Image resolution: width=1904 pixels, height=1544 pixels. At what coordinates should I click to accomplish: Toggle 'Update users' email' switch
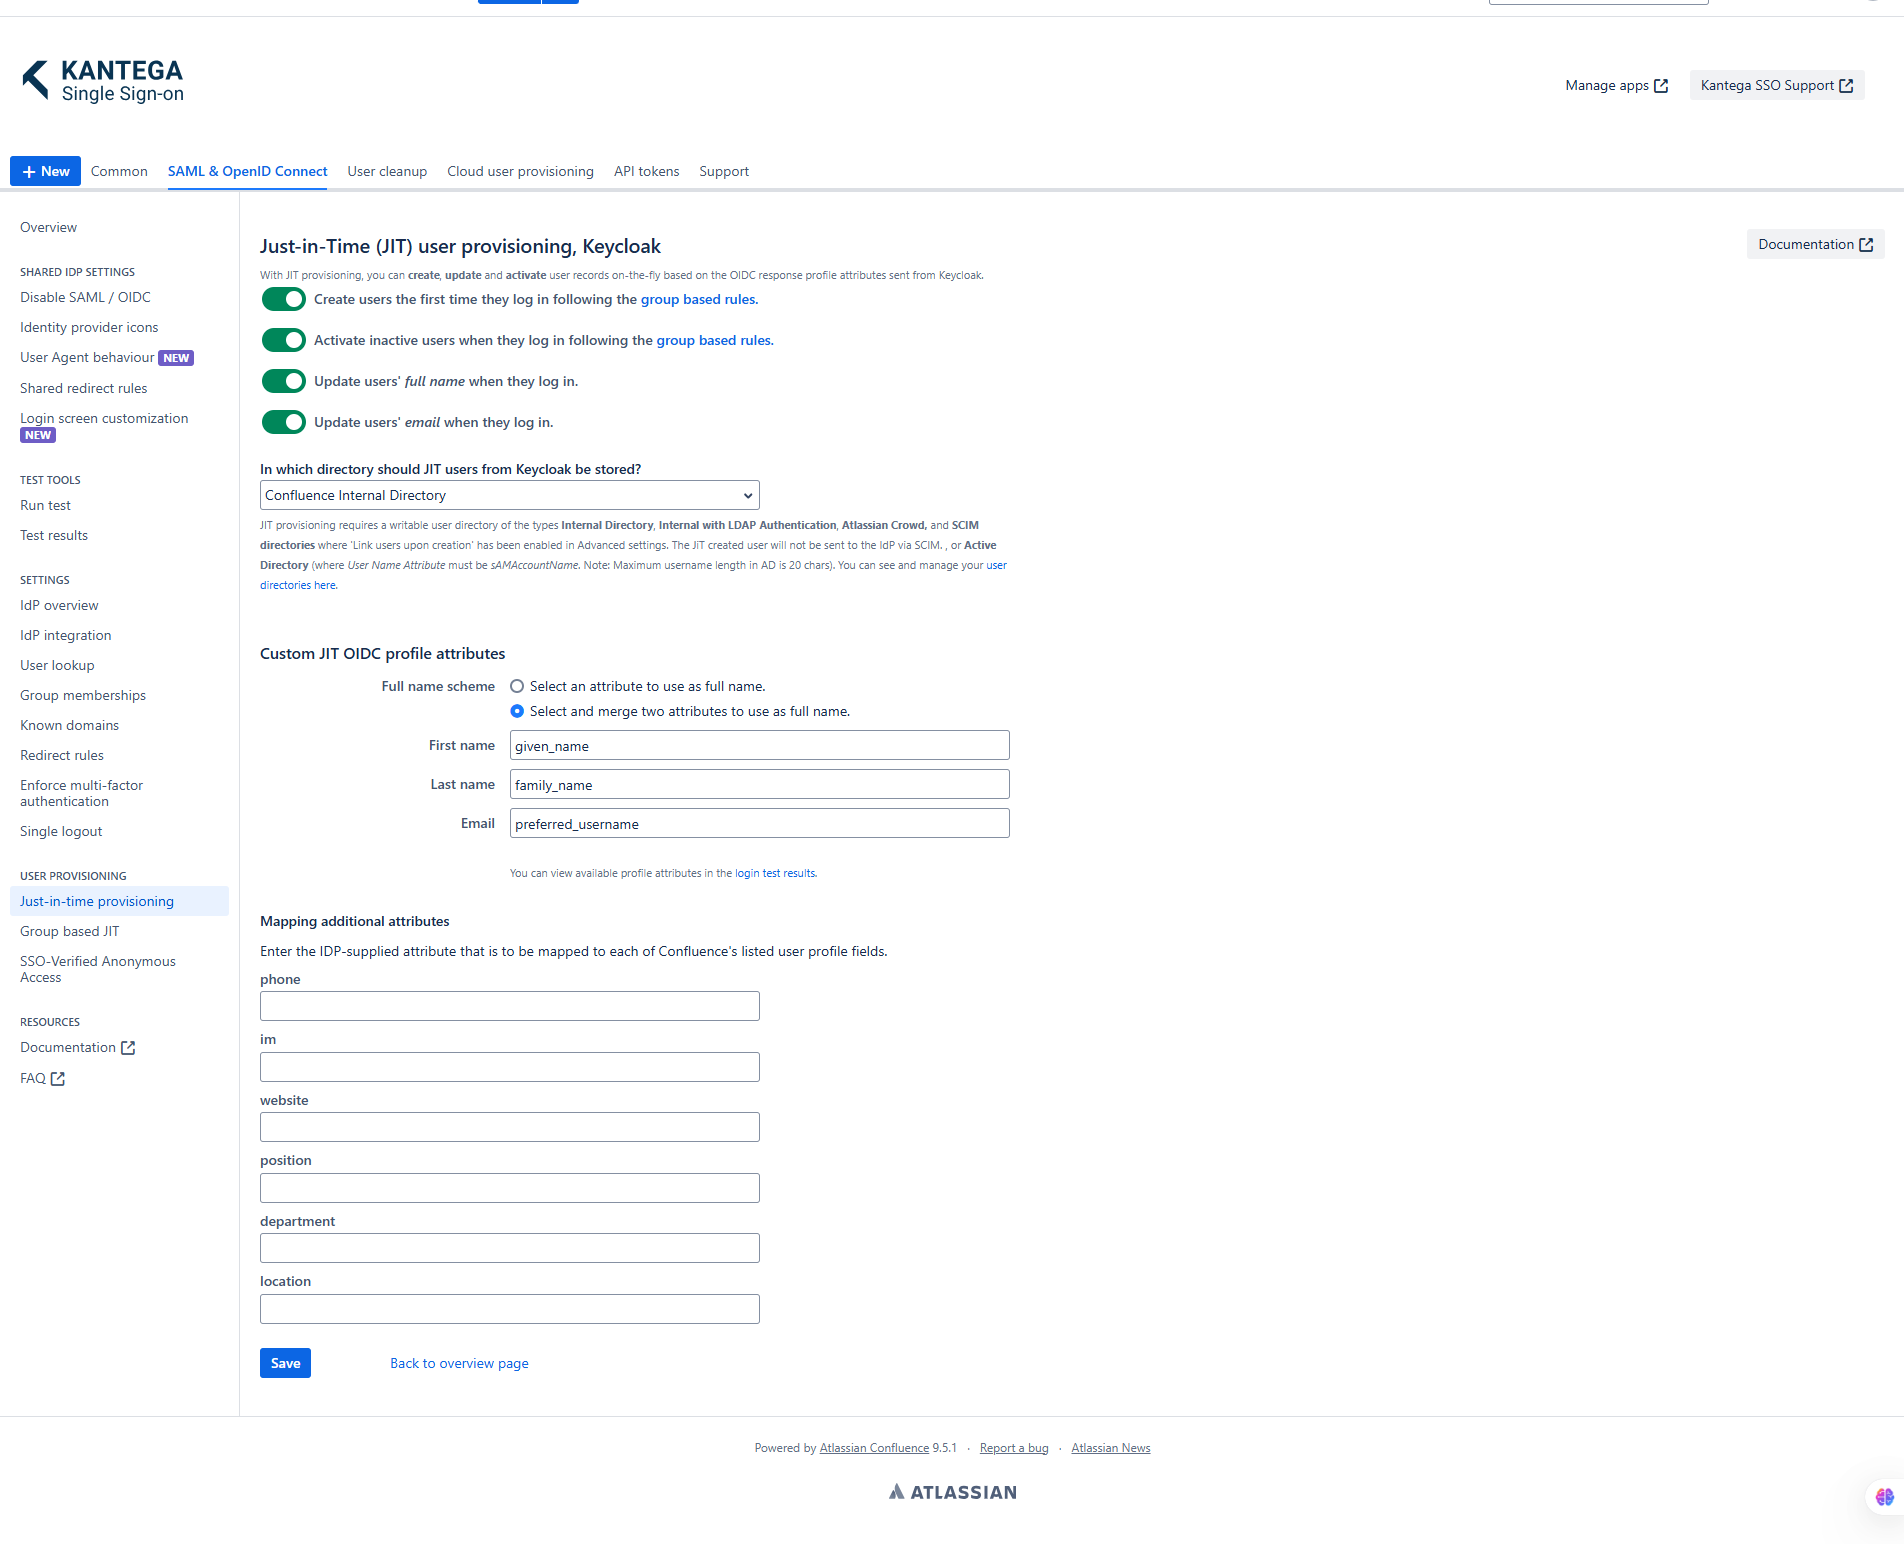tap(284, 422)
